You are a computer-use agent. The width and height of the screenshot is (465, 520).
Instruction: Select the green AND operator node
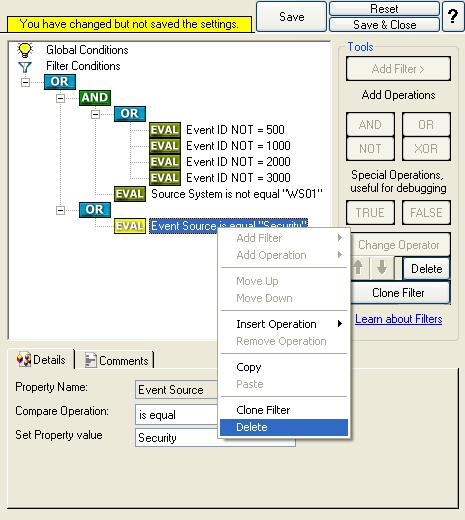click(95, 98)
